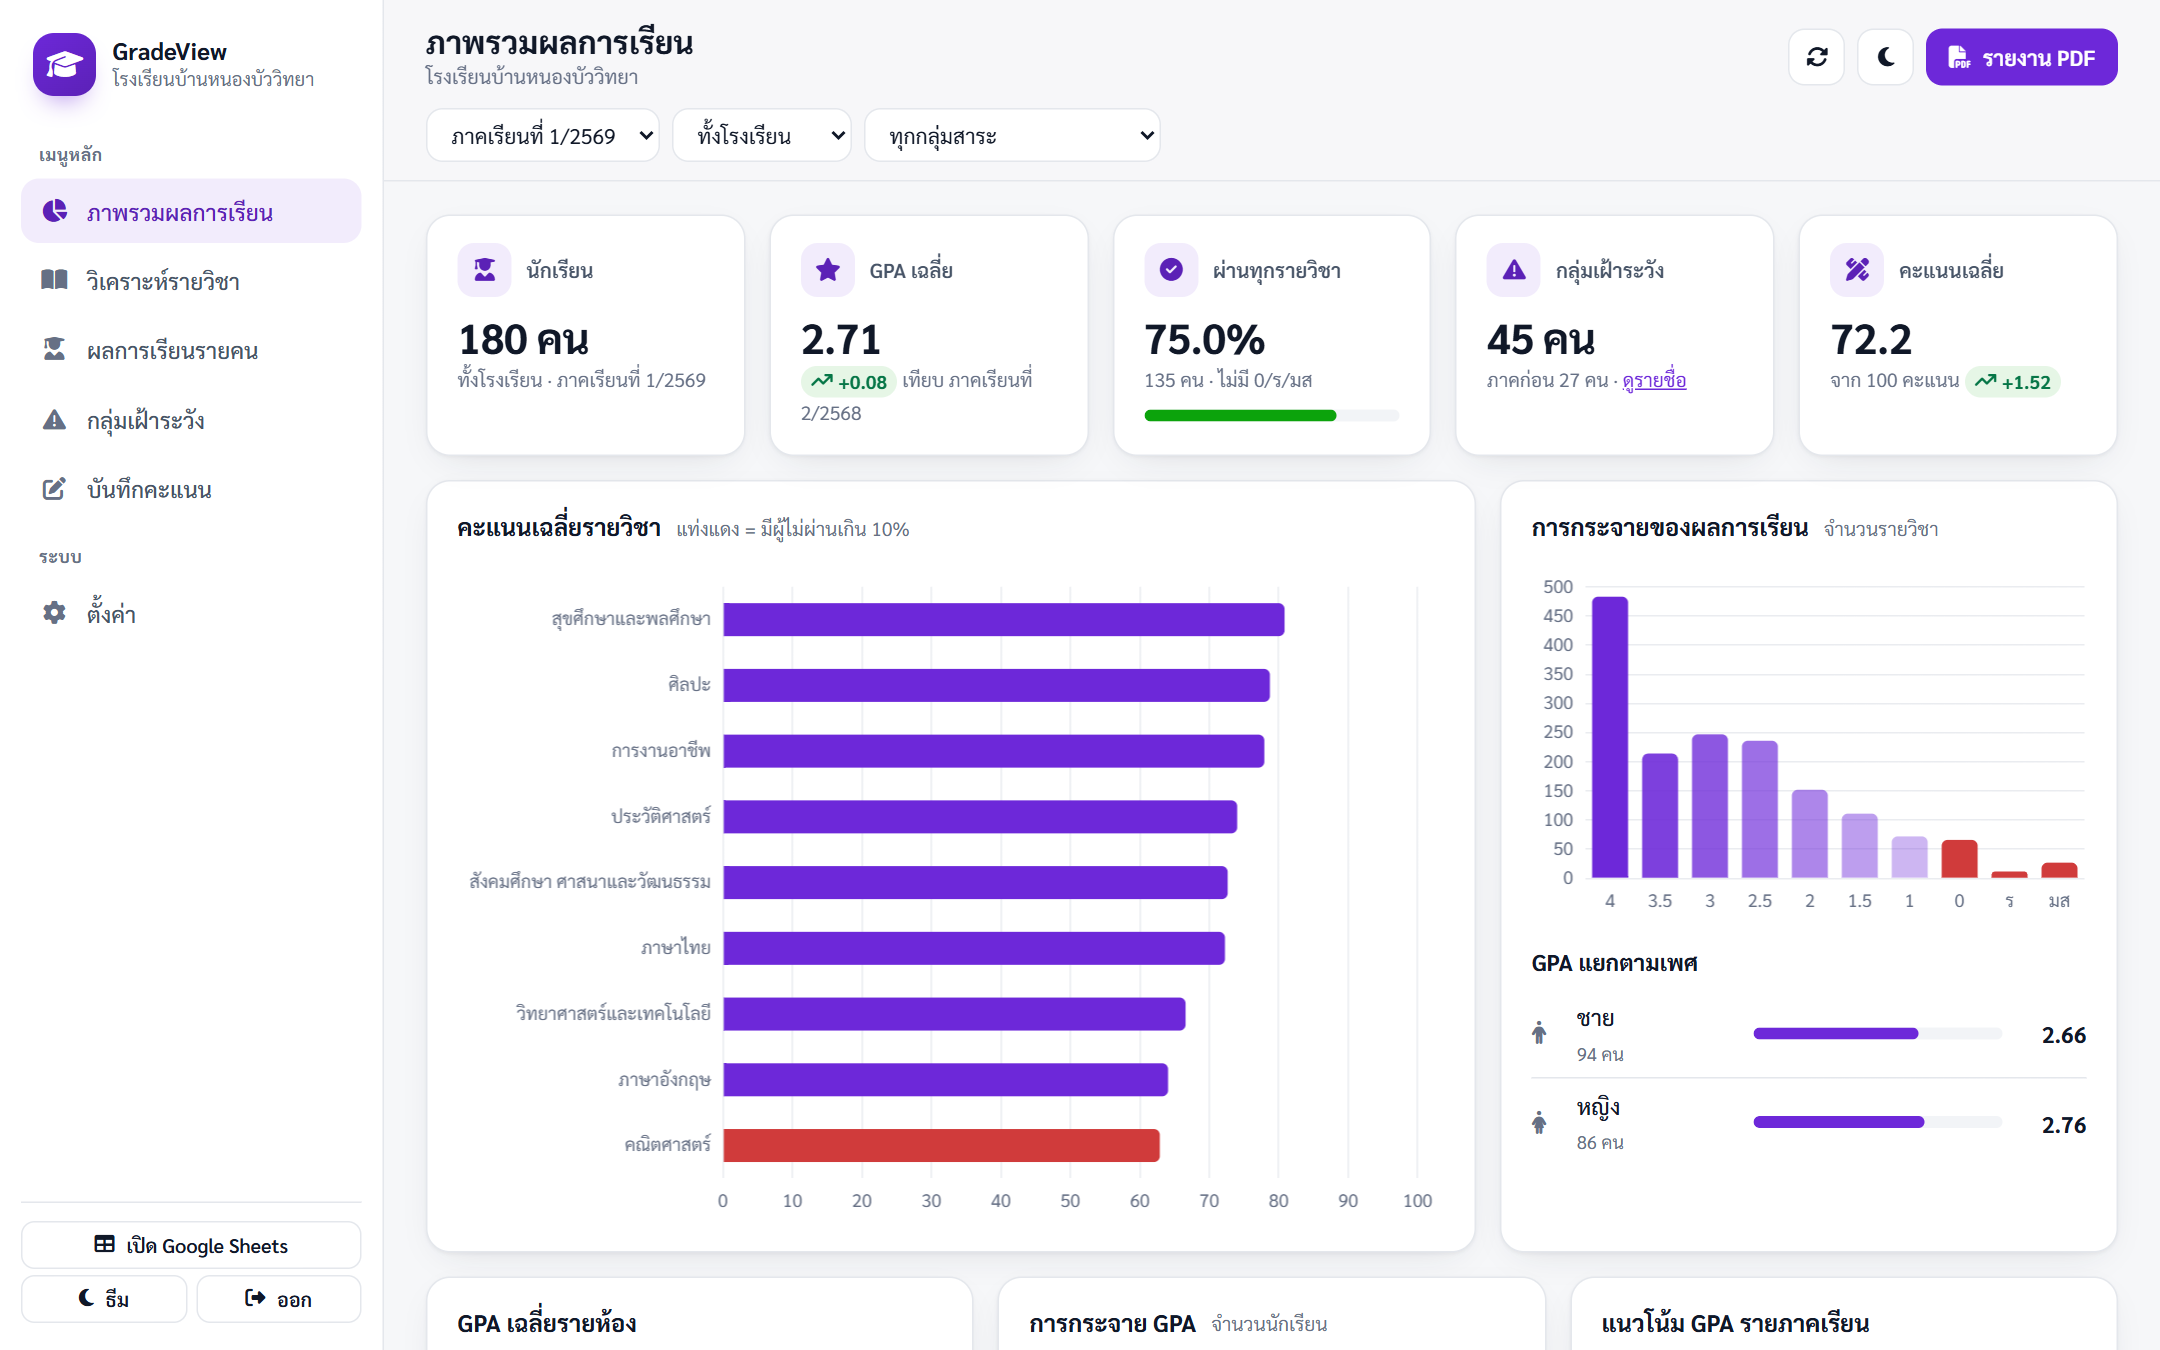Click the +1.52 score change badge
The image size is (2160, 1350).
click(2013, 381)
